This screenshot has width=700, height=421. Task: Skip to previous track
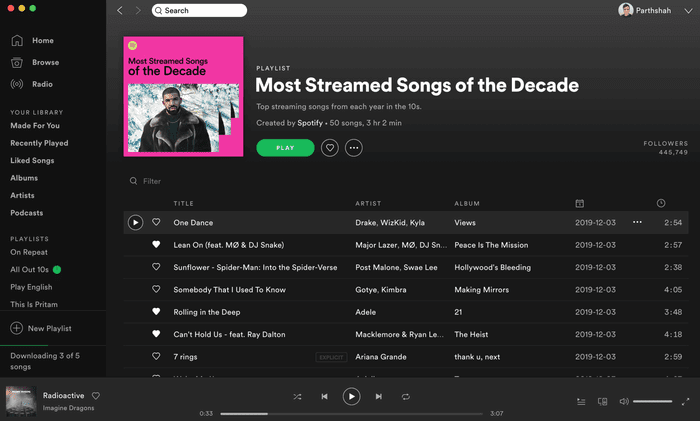pos(325,396)
